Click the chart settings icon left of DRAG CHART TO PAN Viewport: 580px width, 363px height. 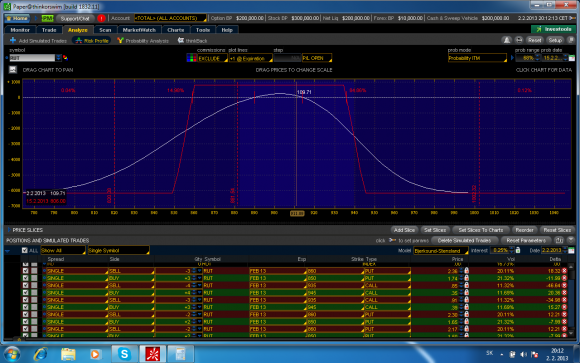tap(13, 70)
